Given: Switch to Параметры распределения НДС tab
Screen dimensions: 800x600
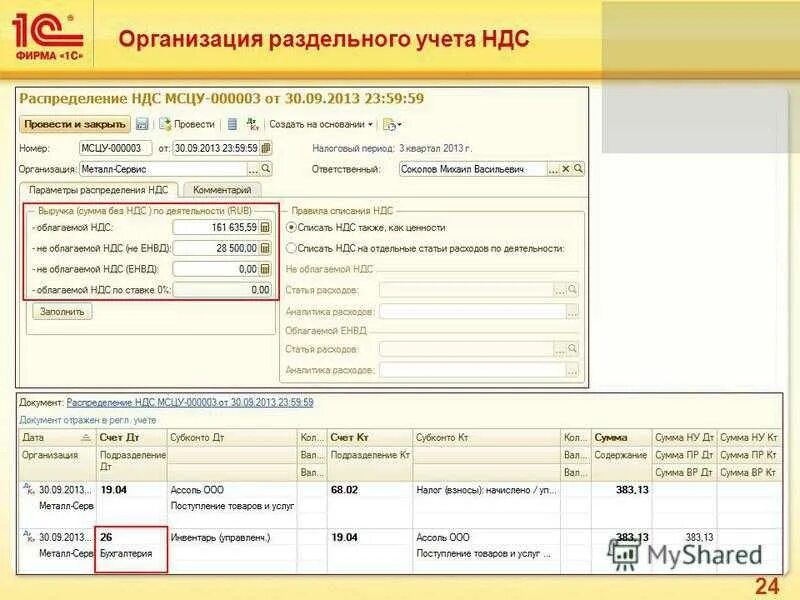Looking at the screenshot, I should 98,190.
